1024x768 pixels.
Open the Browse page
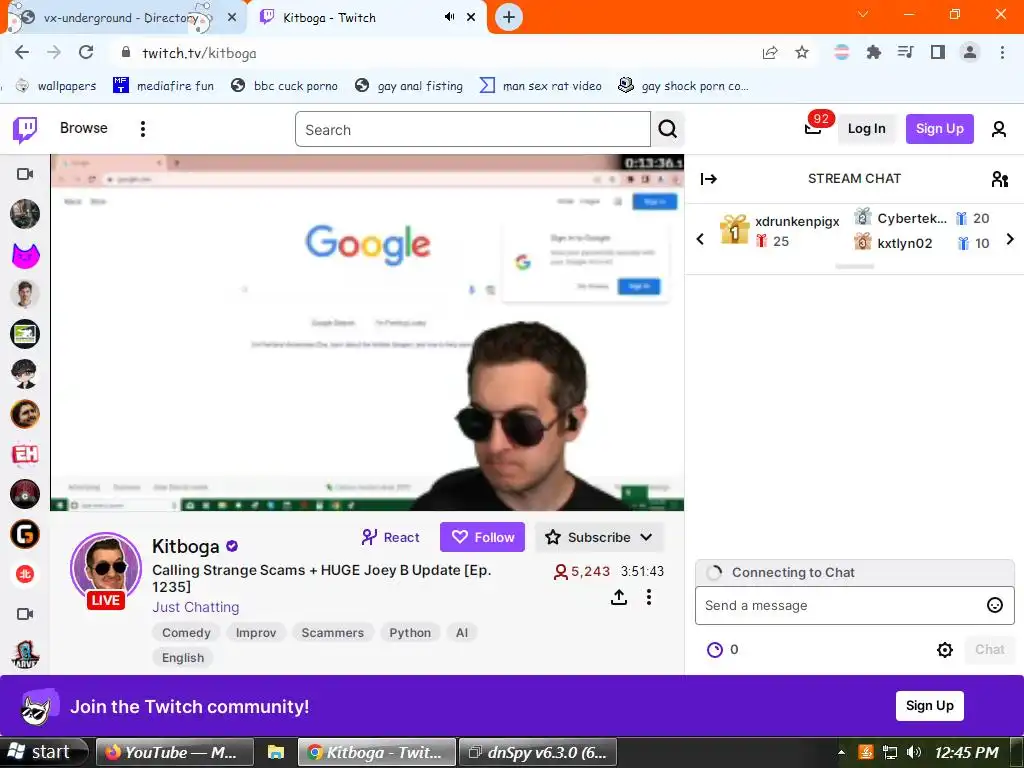(84, 128)
